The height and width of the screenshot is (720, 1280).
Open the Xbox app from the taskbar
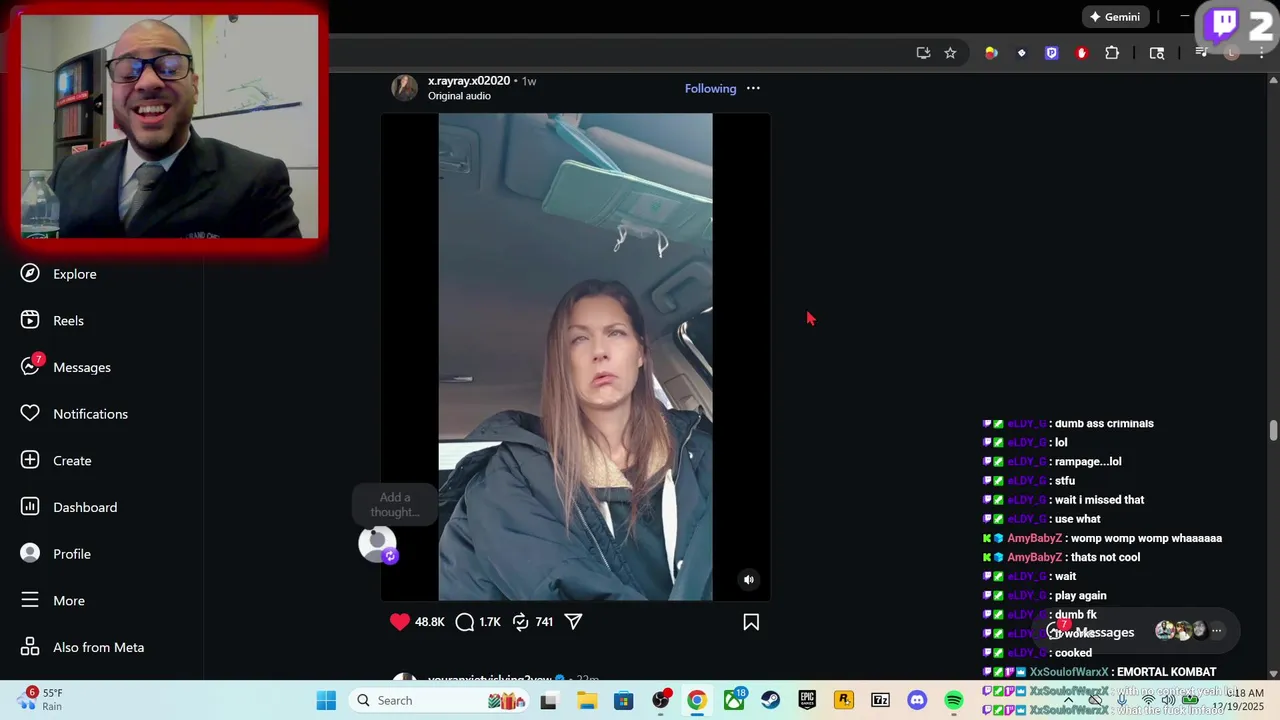[x=734, y=701]
